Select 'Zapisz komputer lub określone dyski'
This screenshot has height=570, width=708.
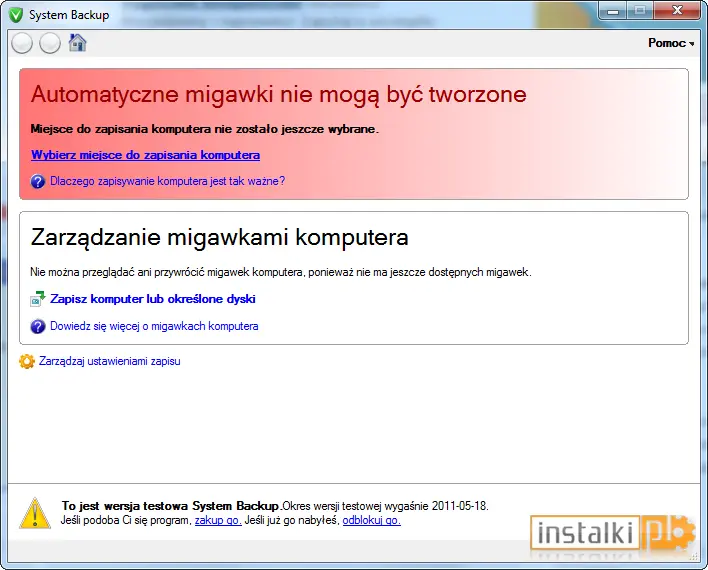pyautogui.click(x=153, y=299)
